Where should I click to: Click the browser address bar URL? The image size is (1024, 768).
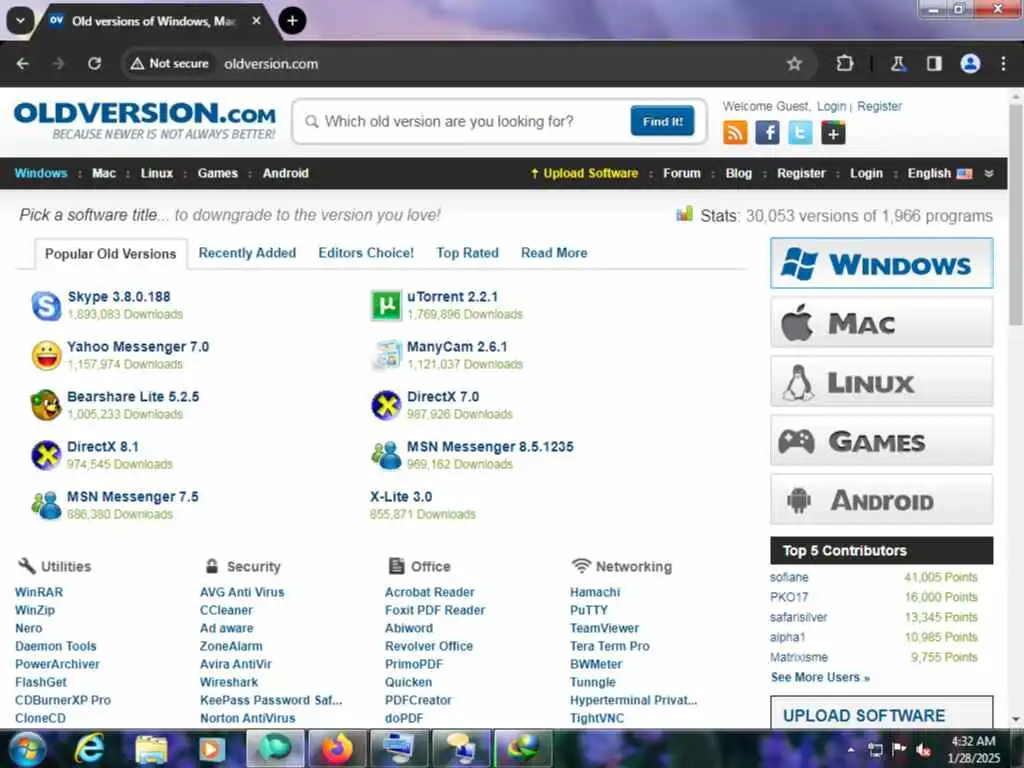(271, 64)
